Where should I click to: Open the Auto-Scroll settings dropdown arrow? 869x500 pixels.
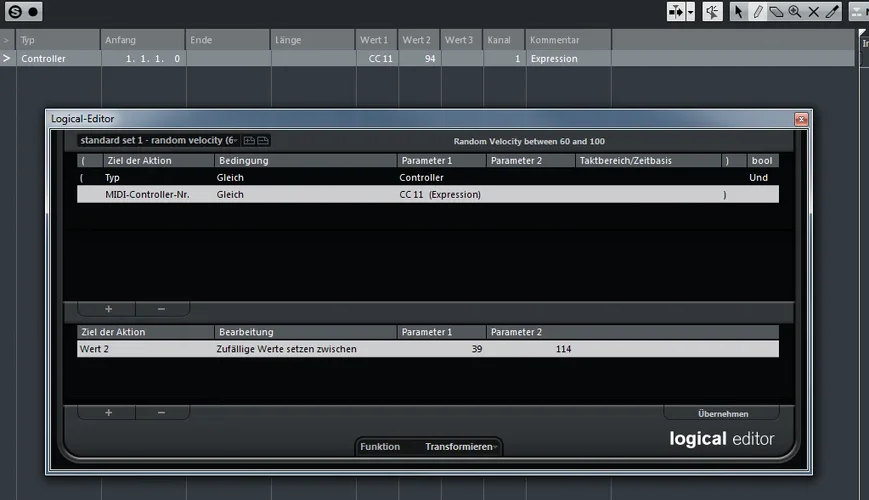(691, 12)
